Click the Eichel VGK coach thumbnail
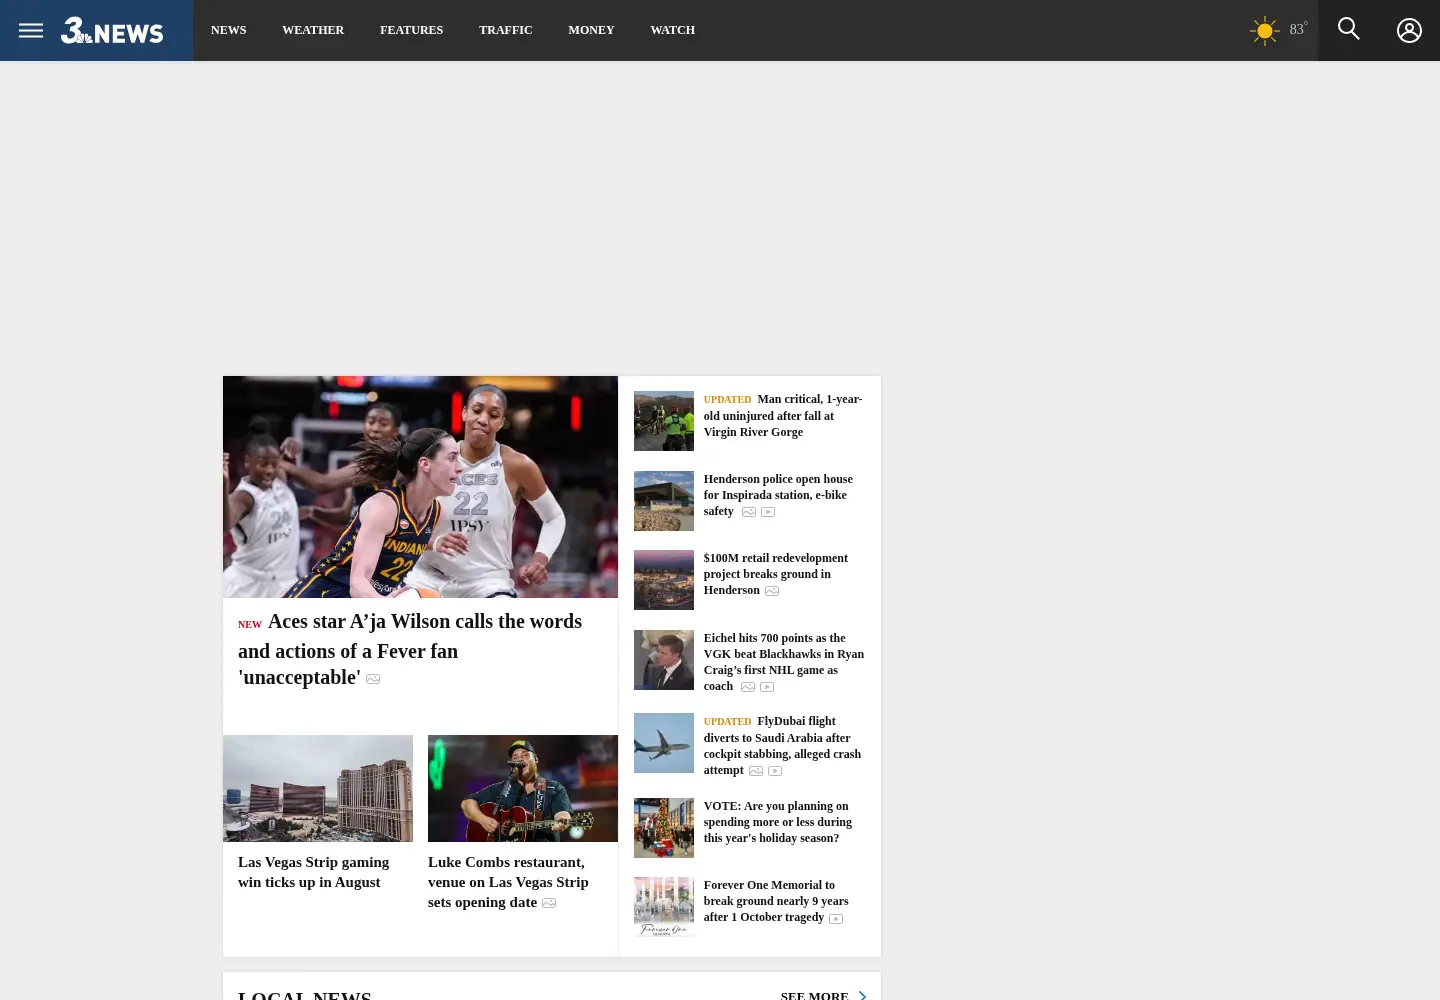The image size is (1440, 1000). pos(664,660)
